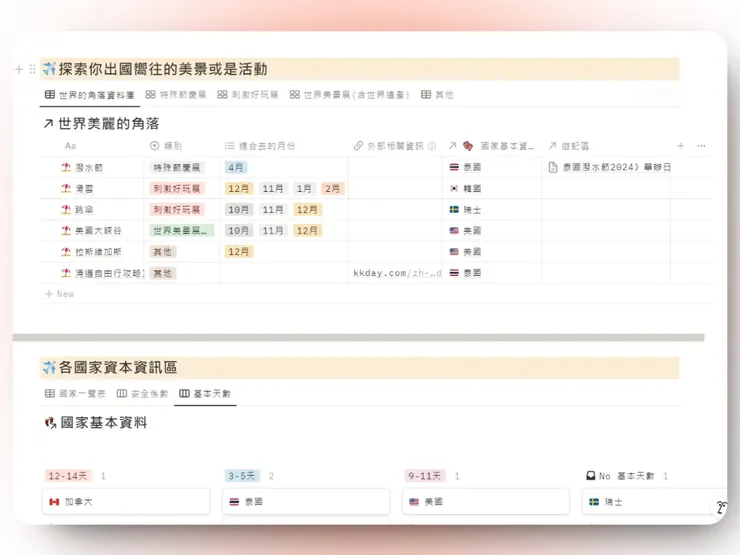
Task: Open the 美國 card under 9-11天
Action: tap(486, 502)
